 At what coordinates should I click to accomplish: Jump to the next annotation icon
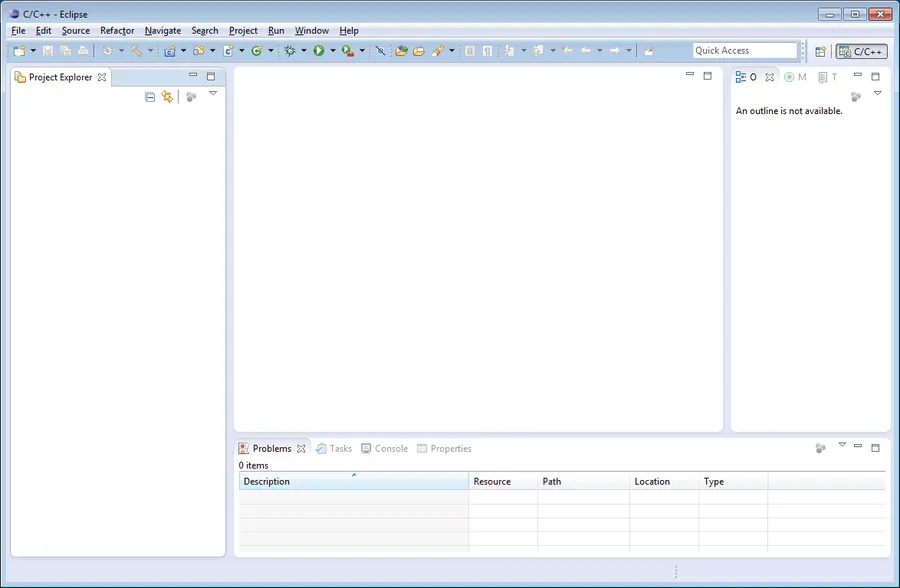click(x=509, y=51)
